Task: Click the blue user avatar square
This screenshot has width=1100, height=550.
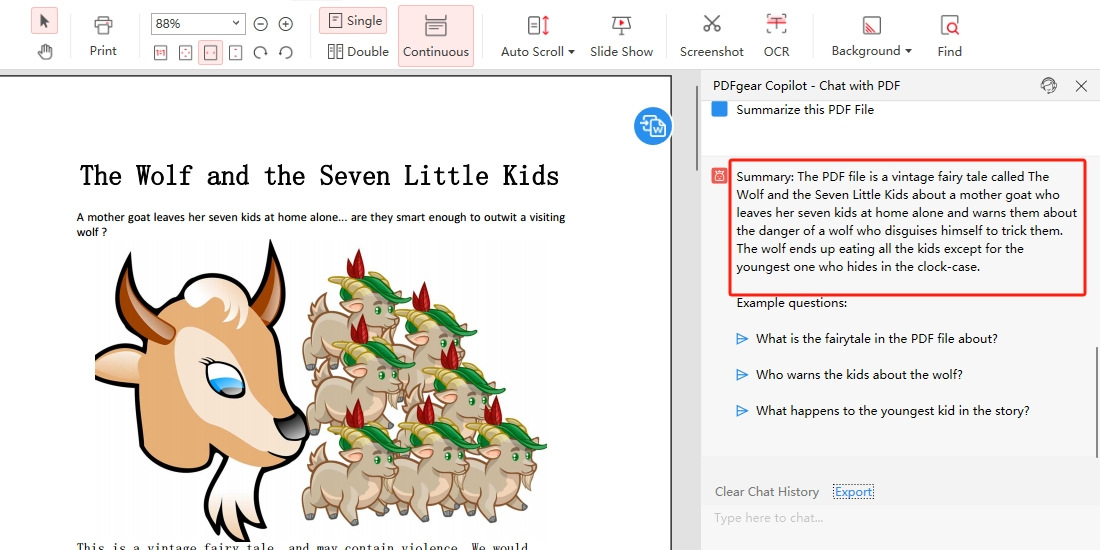Action: pos(719,109)
